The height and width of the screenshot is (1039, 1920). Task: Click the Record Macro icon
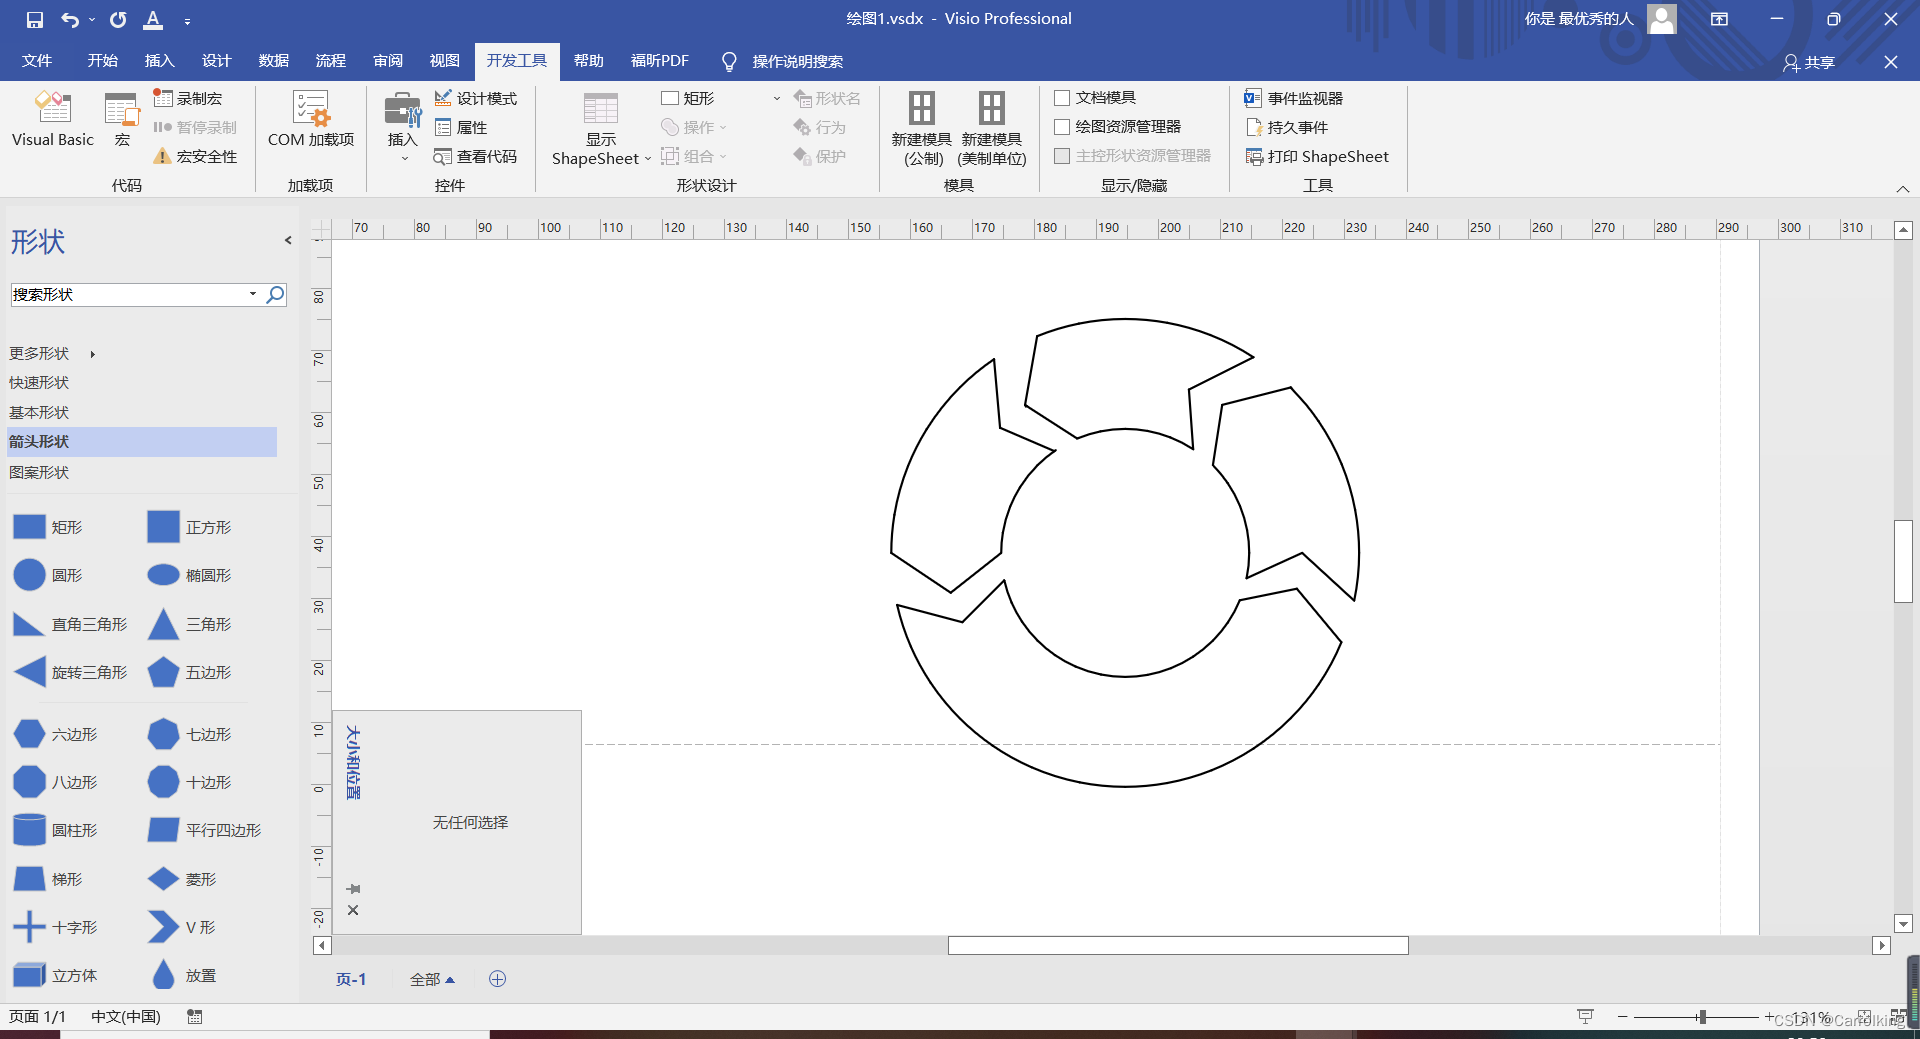(x=163, y=98)
